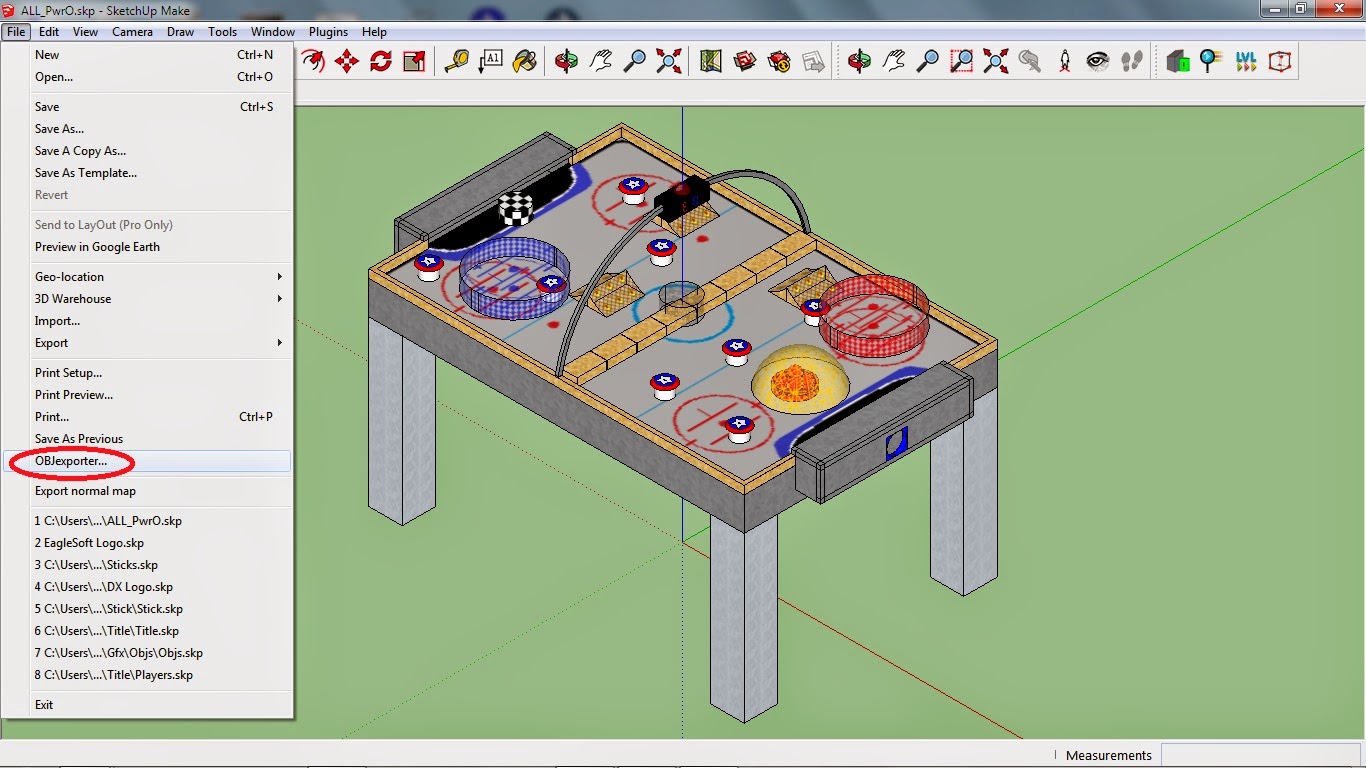The image size is (1366, 768).
Task: Expand the 3D Warehouse submenu arrow
Action: pos(280,299)
